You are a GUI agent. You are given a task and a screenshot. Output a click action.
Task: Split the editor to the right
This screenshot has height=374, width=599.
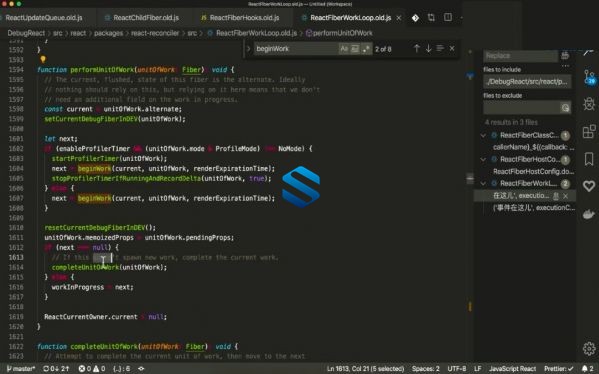(448, 17)
